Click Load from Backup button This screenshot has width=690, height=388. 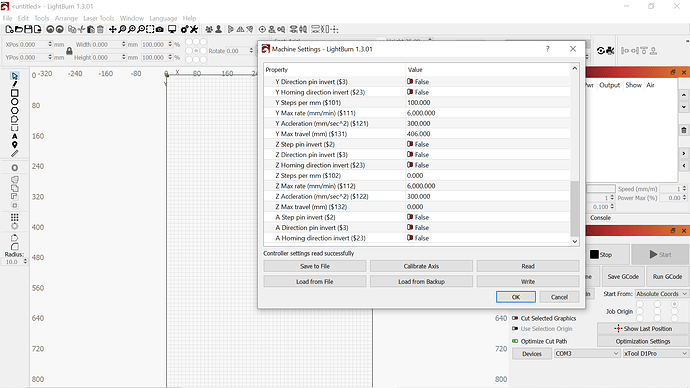pos(421,282)
